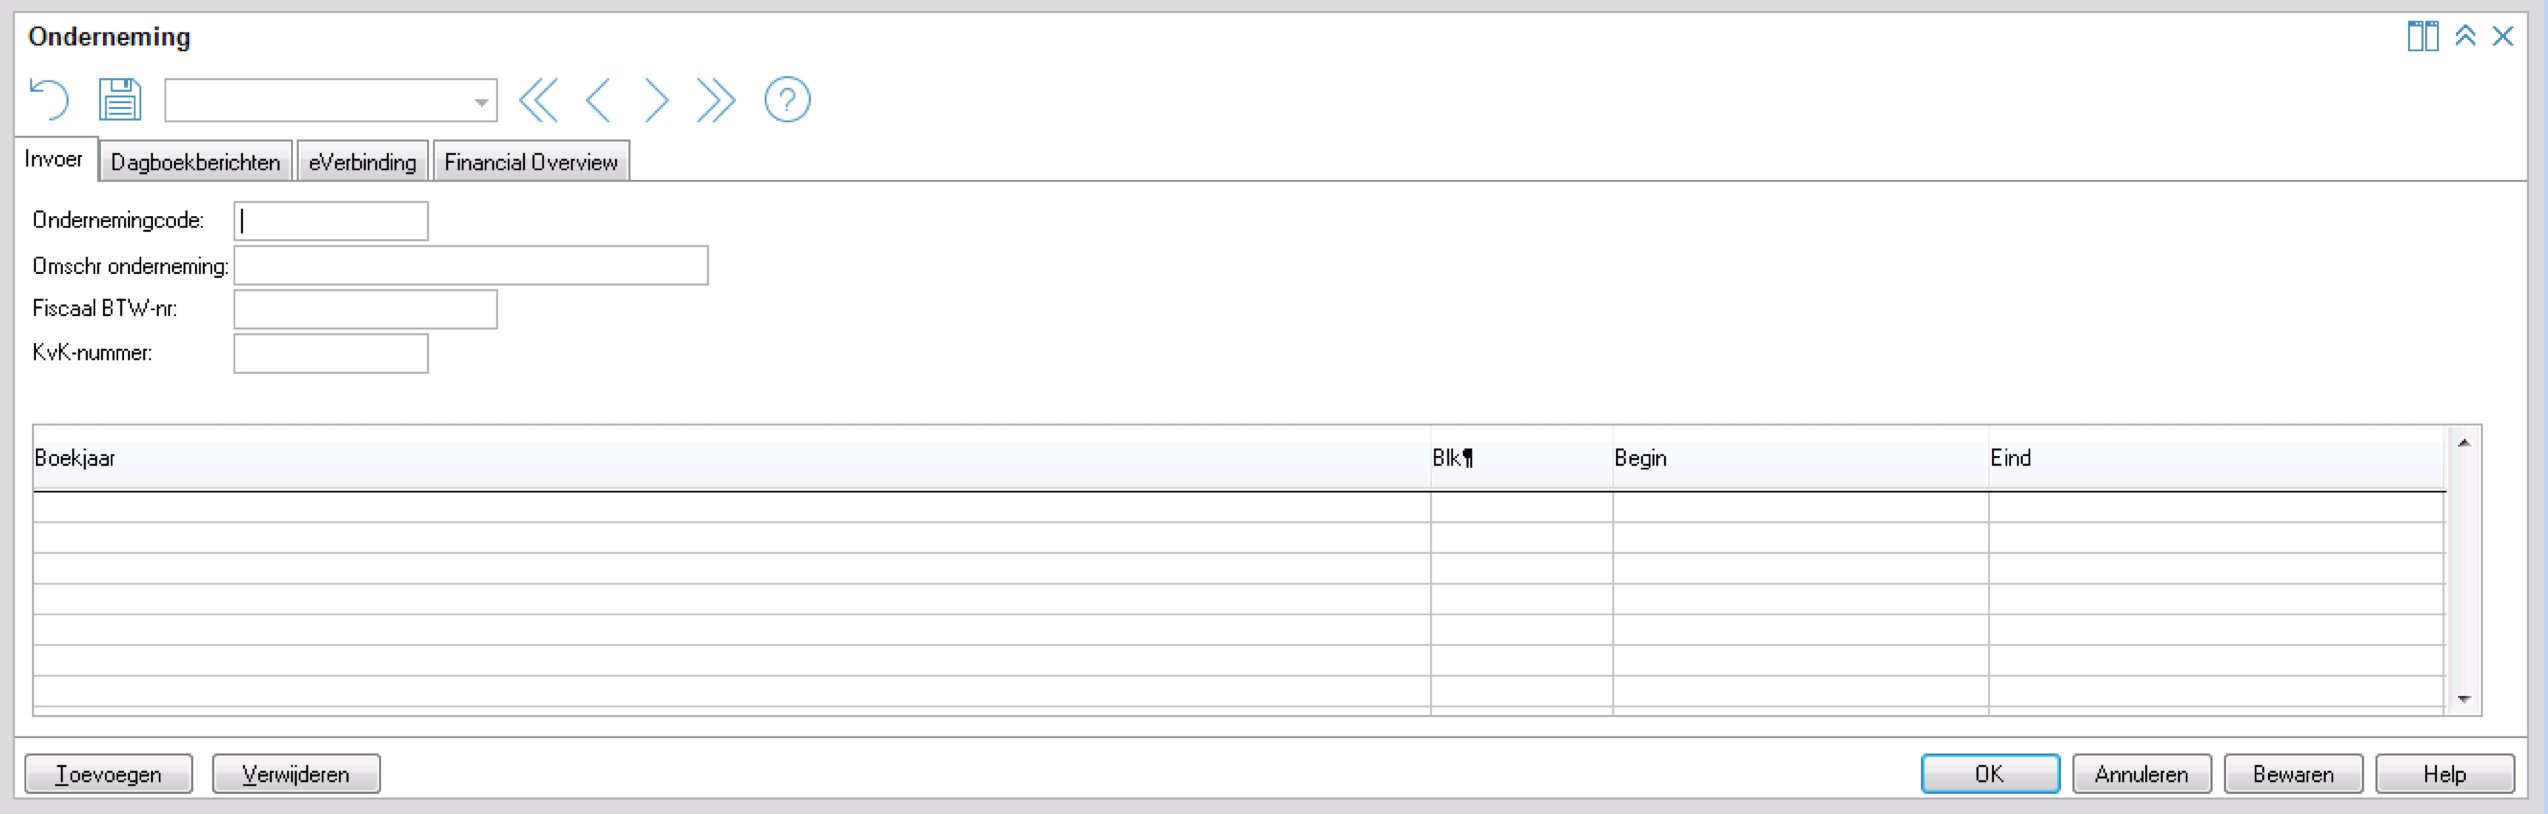This screenshot has height=814, width=2548.
Task: Click the Verwijderen button
Action: coord(296,774)
